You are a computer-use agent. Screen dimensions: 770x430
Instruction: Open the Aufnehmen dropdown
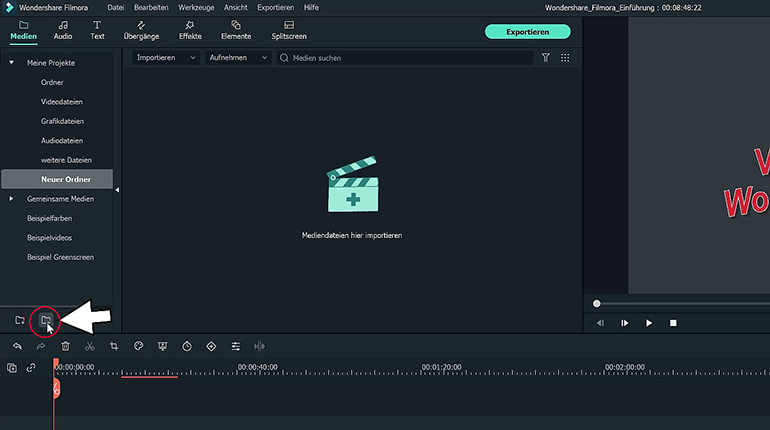[238, 57]
